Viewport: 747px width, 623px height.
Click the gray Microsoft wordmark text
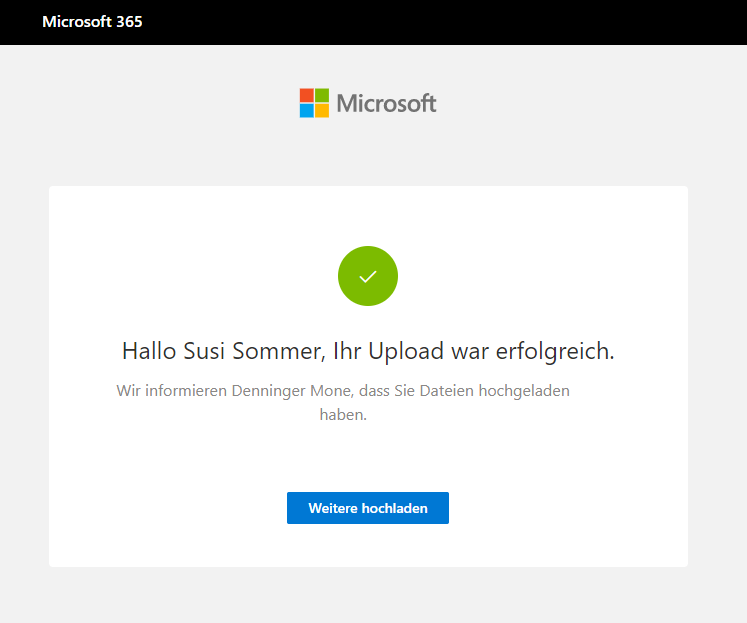[x=386, y=103]
